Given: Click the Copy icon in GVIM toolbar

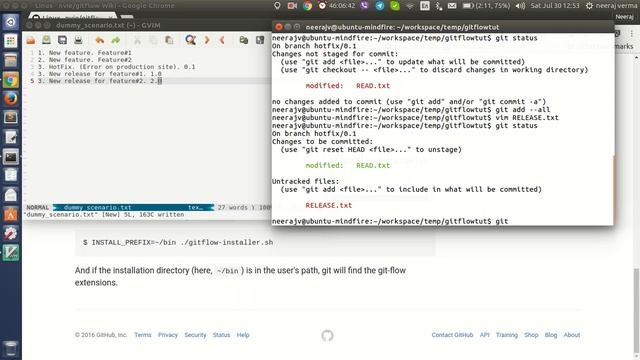Looking at the screenshot, I should pos(153,40).
